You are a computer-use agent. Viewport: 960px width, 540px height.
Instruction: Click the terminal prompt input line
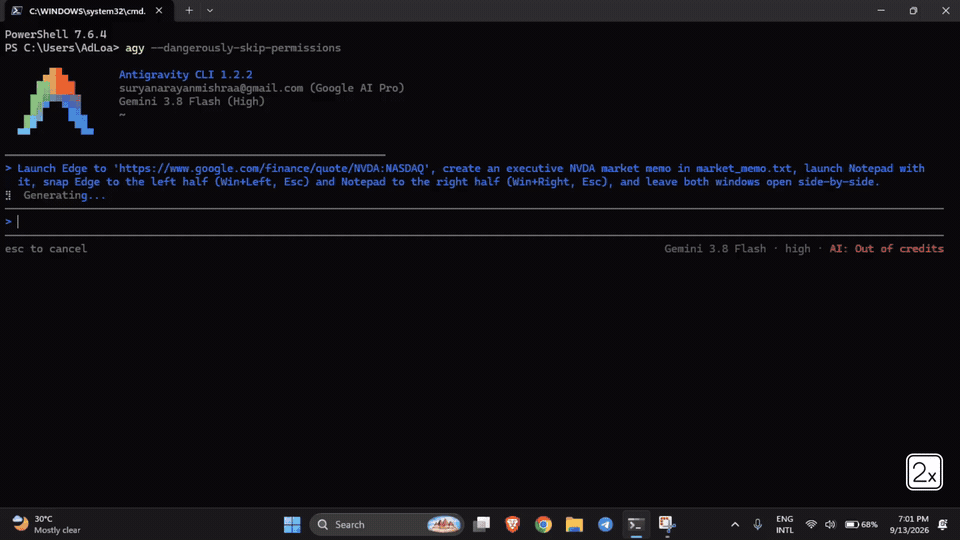(474, 222)
